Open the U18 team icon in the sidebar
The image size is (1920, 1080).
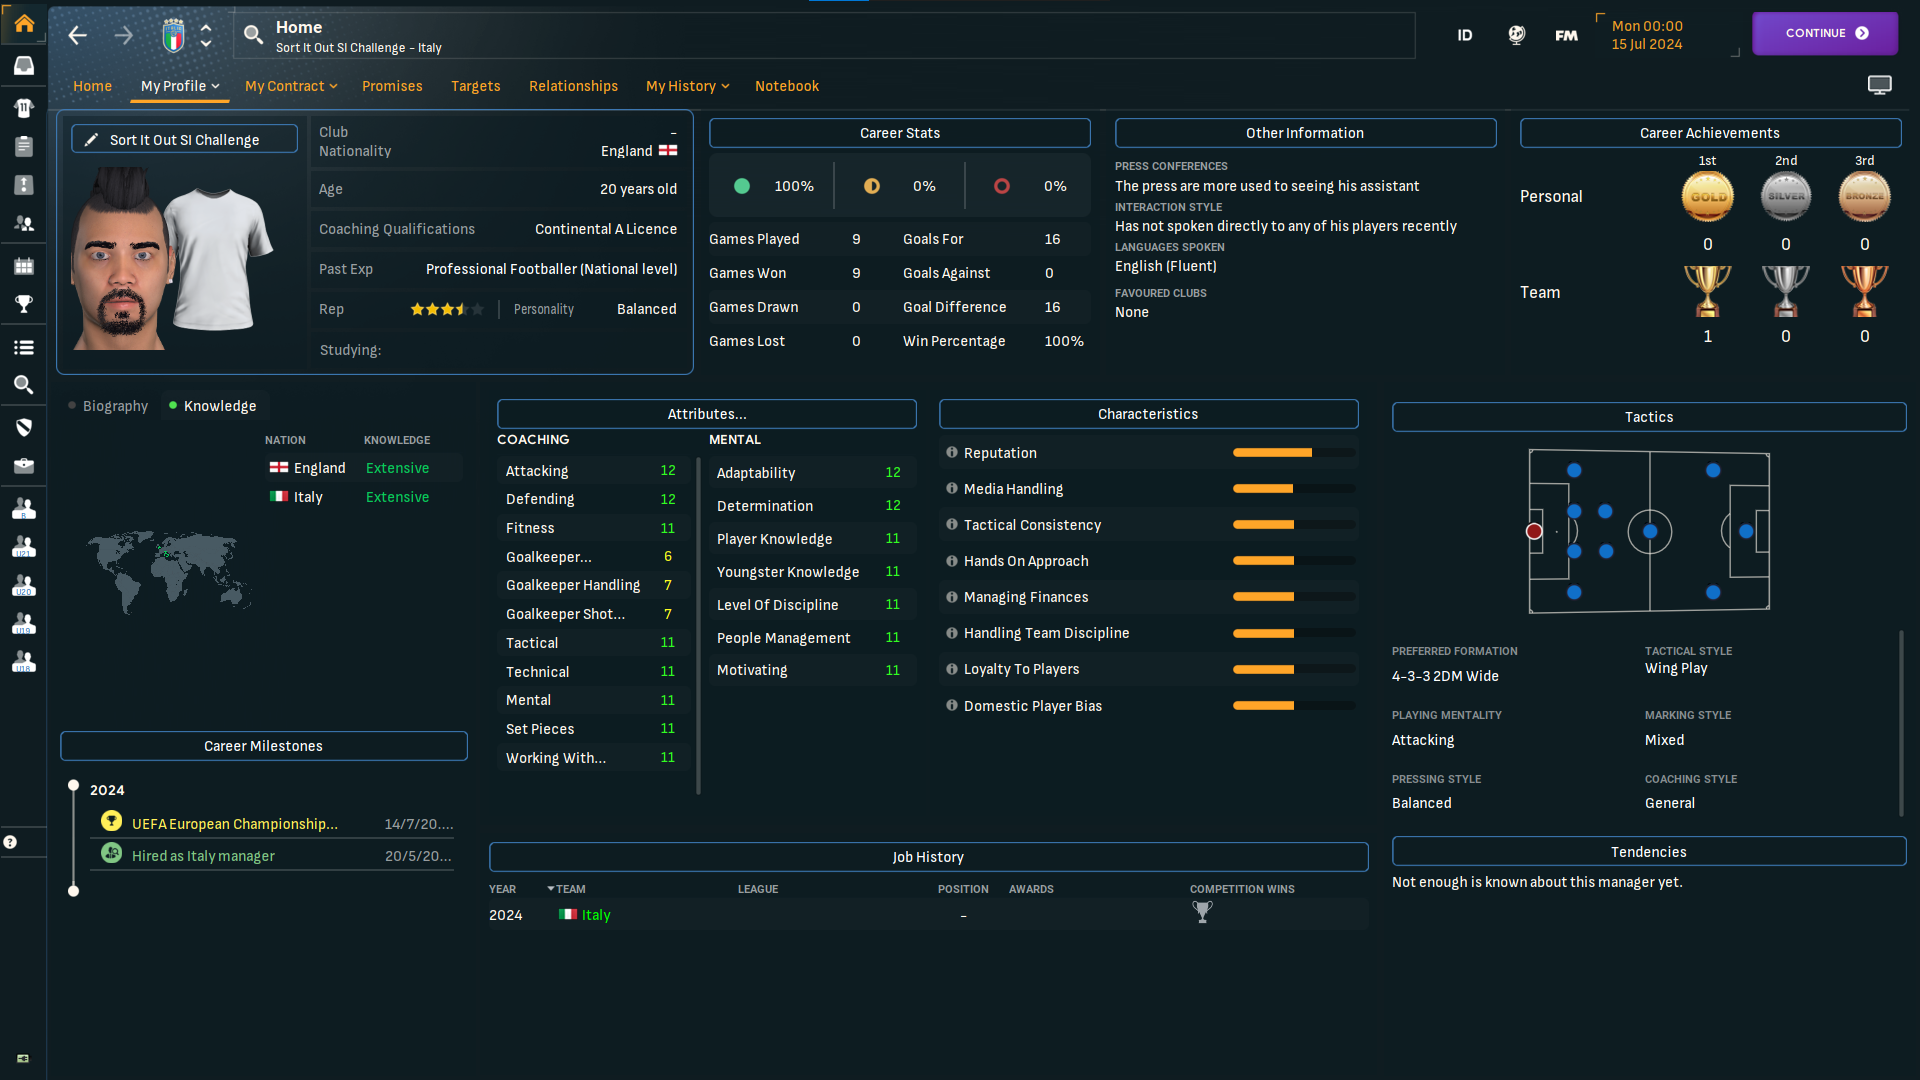(24, 662)
